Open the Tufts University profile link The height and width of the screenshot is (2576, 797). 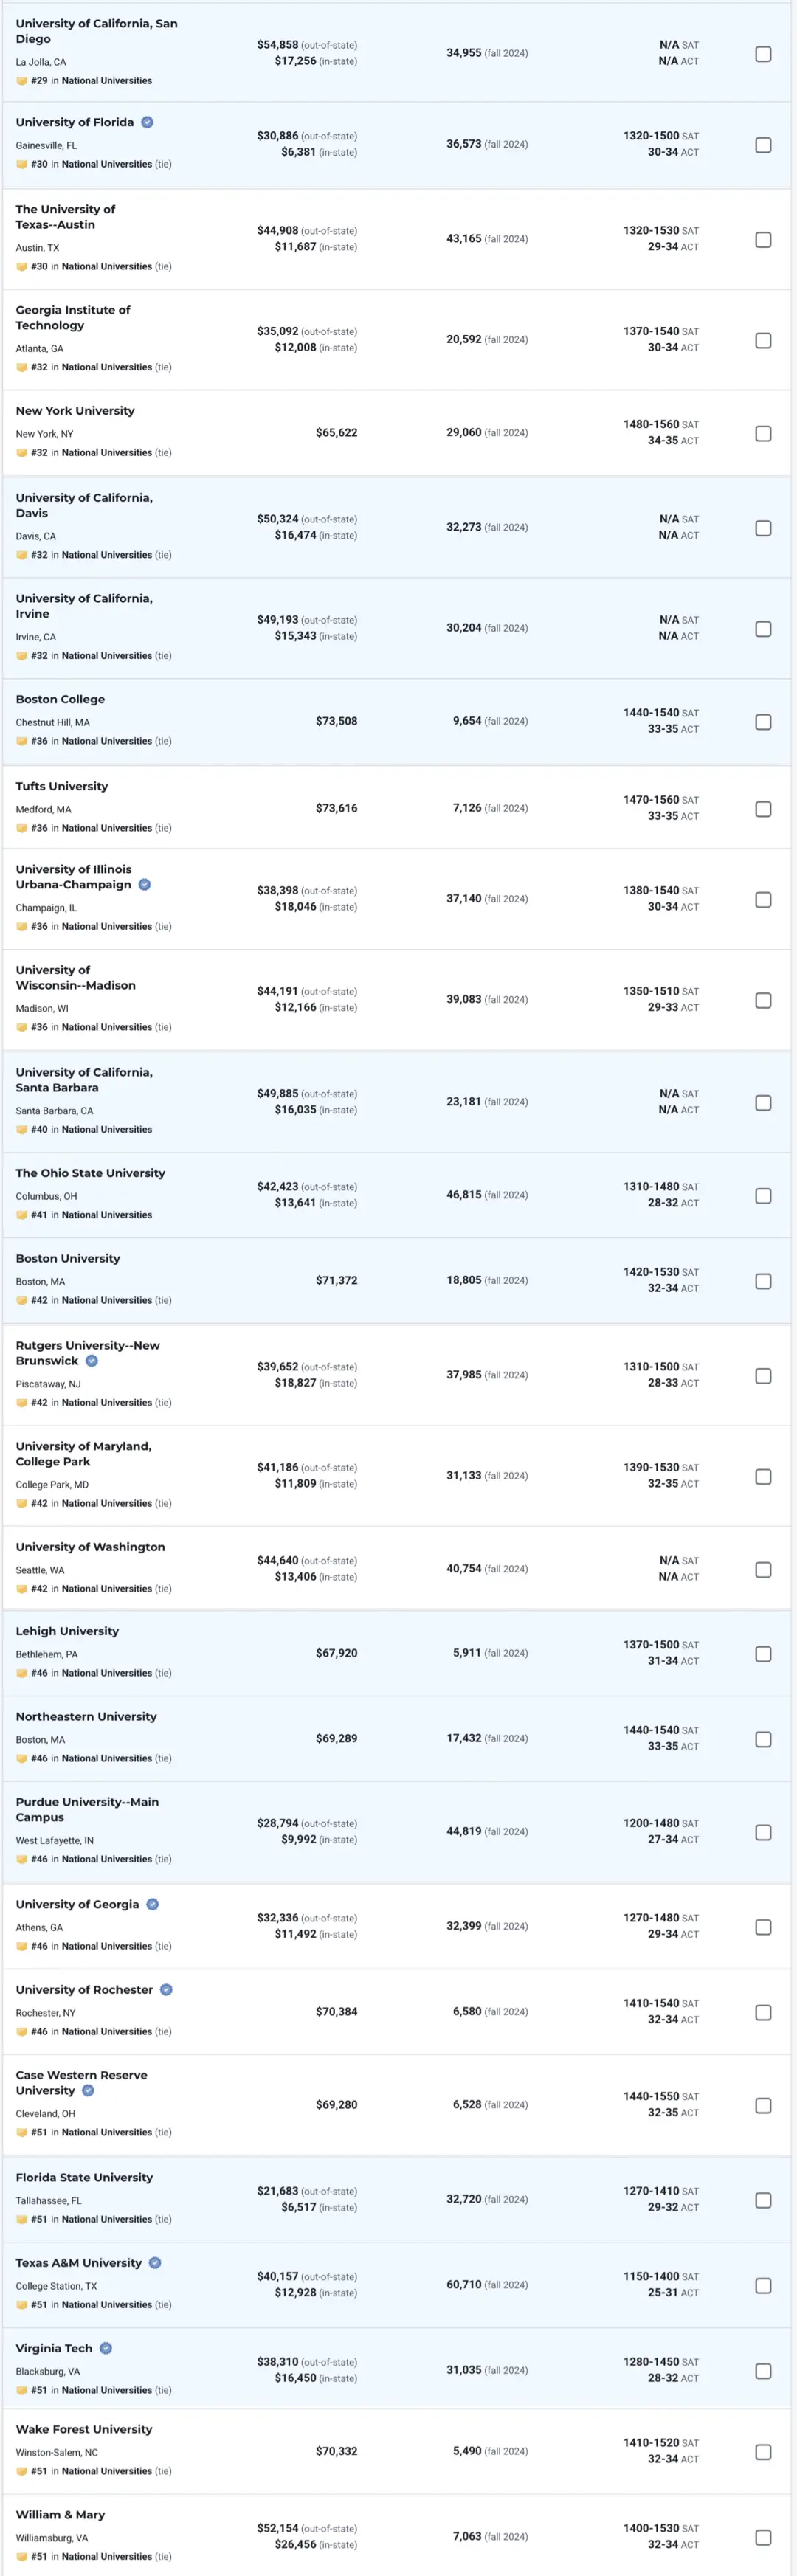pos(62,787)
